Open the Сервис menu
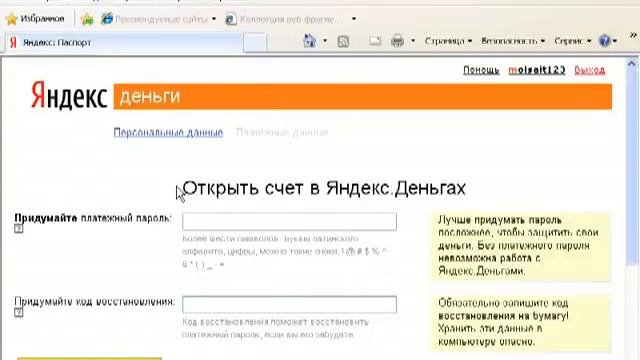640x360 pixels. click(573, 41)
